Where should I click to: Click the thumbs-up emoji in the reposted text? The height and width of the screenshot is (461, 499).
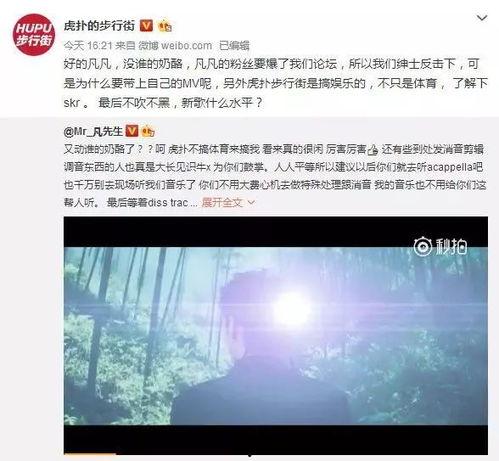pos(373,150)
